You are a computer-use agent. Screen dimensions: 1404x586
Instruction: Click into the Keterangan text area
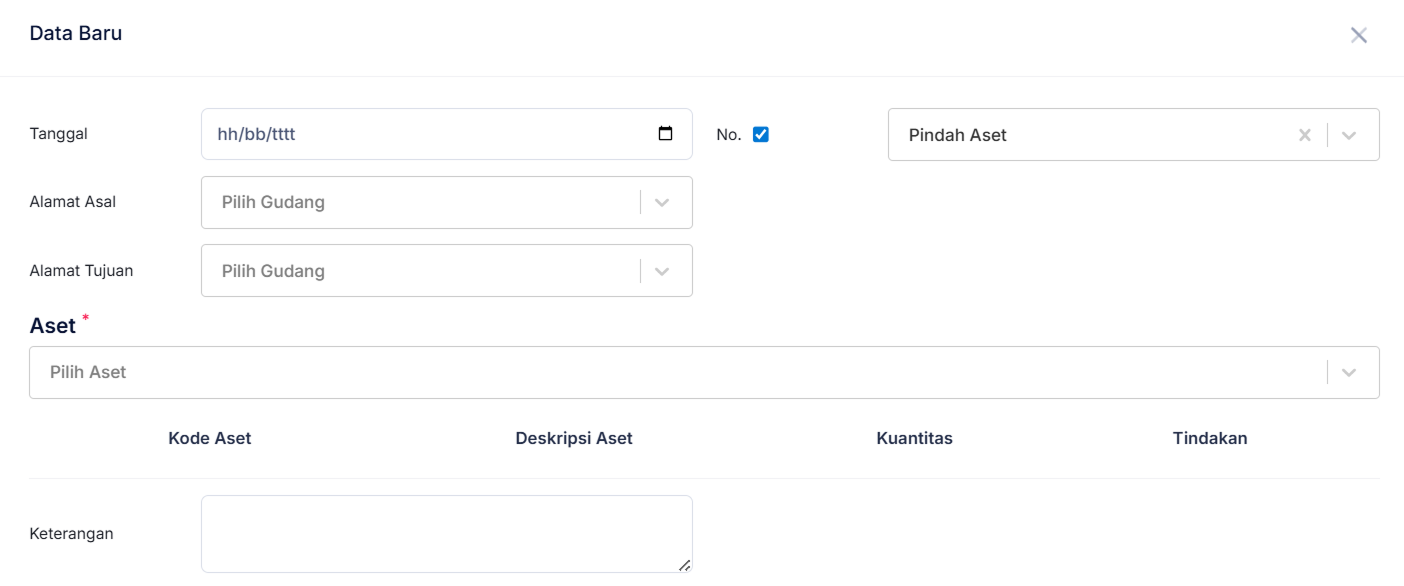(446, 533)
